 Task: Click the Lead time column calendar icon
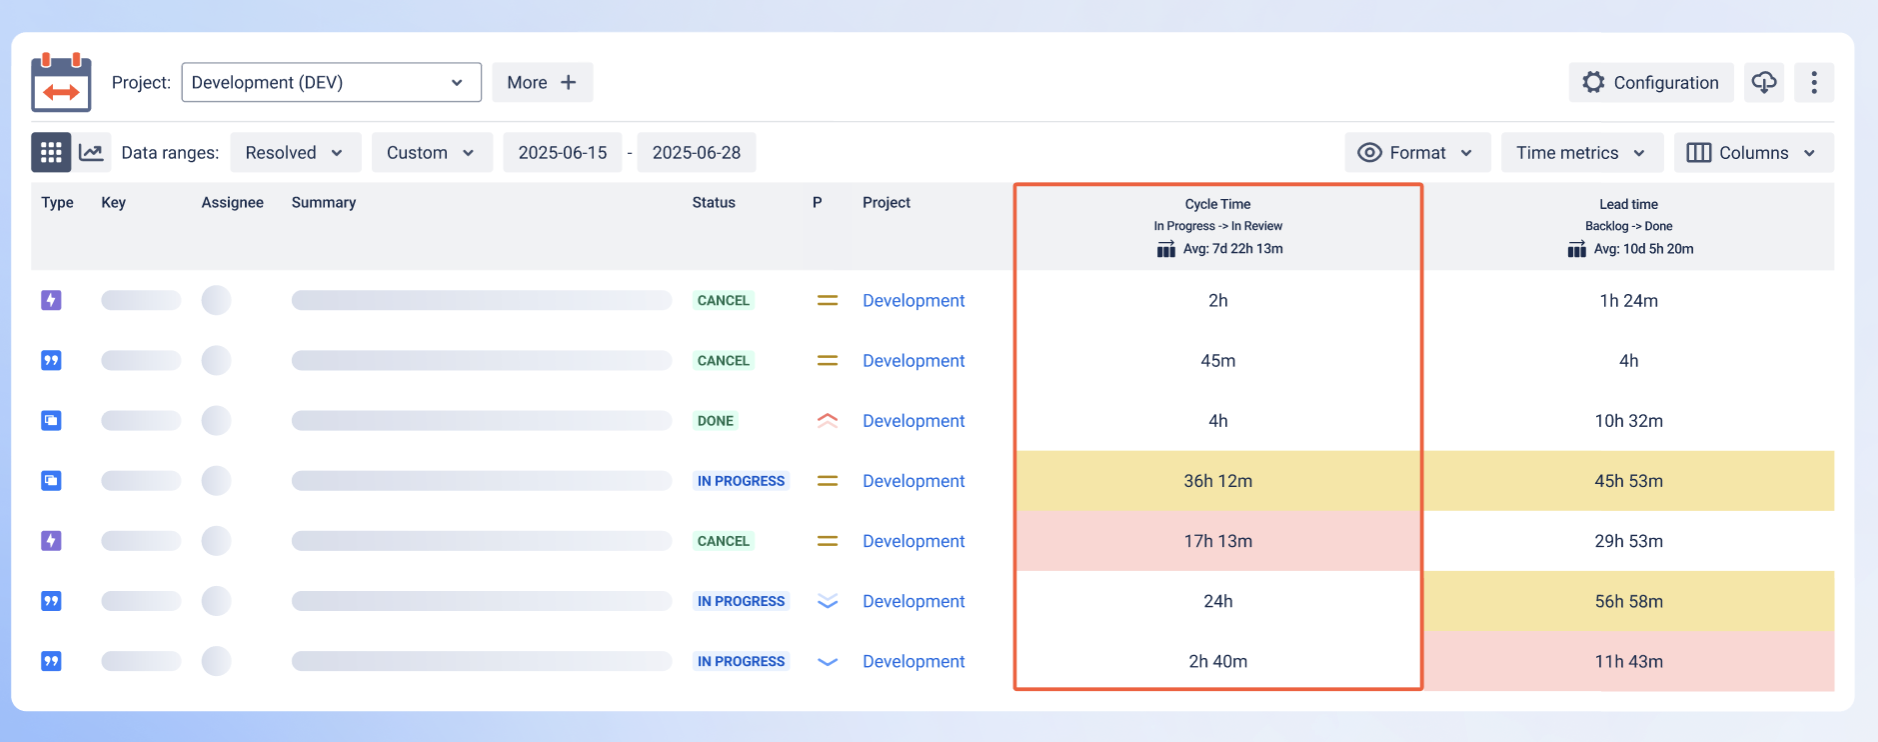1577,249
